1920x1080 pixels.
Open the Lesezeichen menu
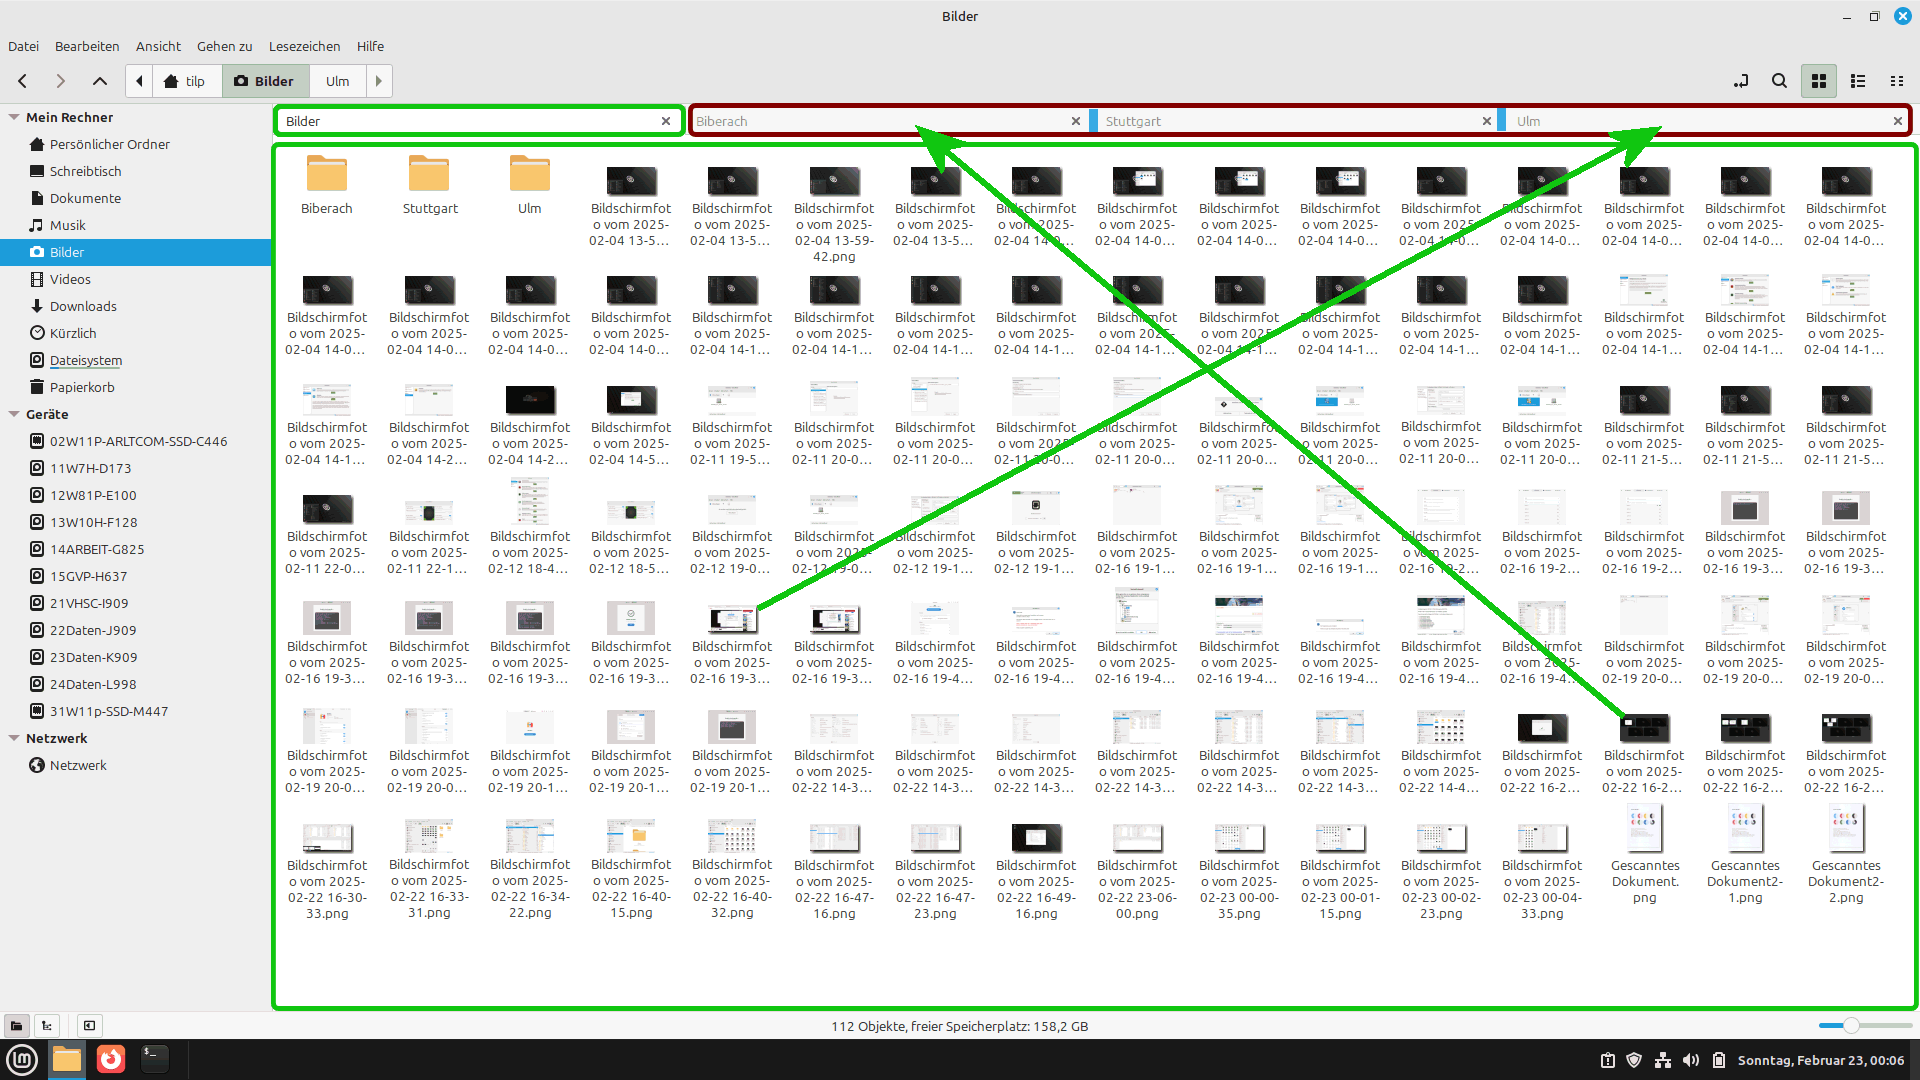304,46
